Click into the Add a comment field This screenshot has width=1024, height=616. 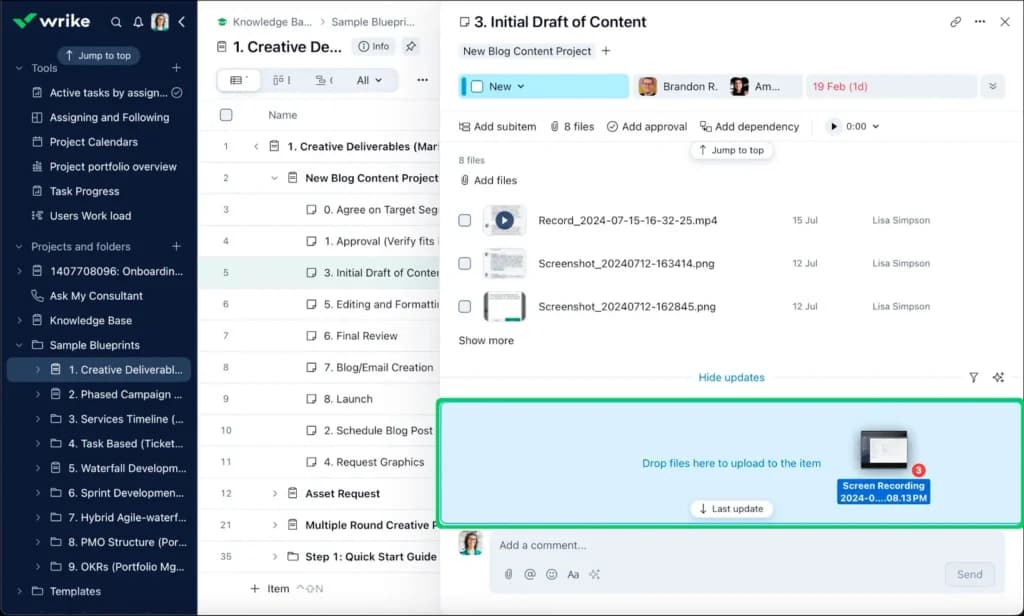pos(746,545)
